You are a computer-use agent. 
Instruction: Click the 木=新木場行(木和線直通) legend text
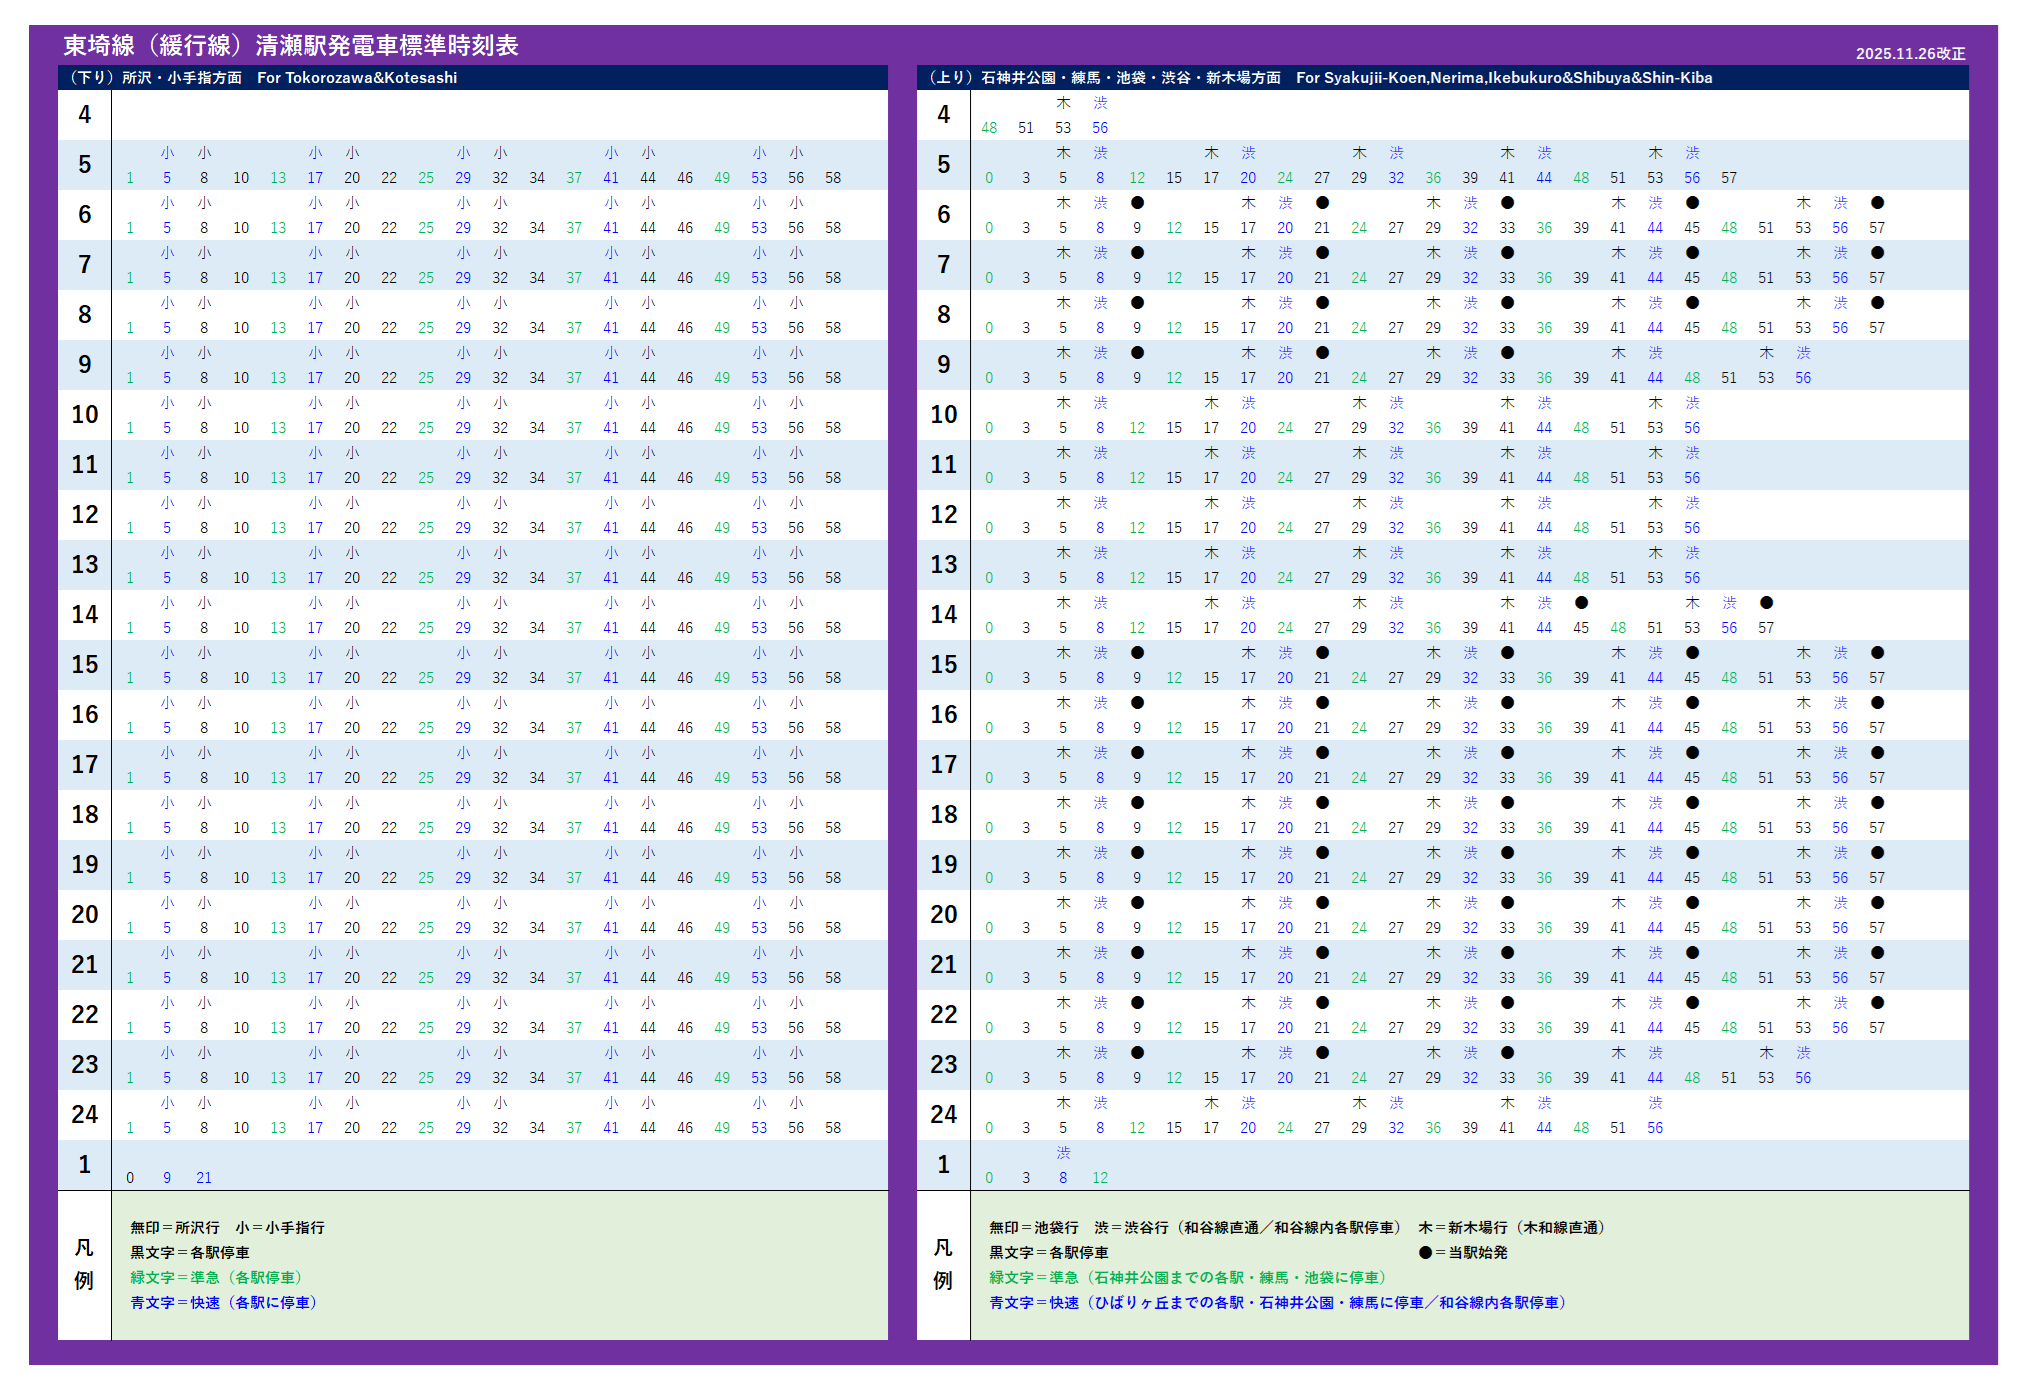pos(1511,1228)
